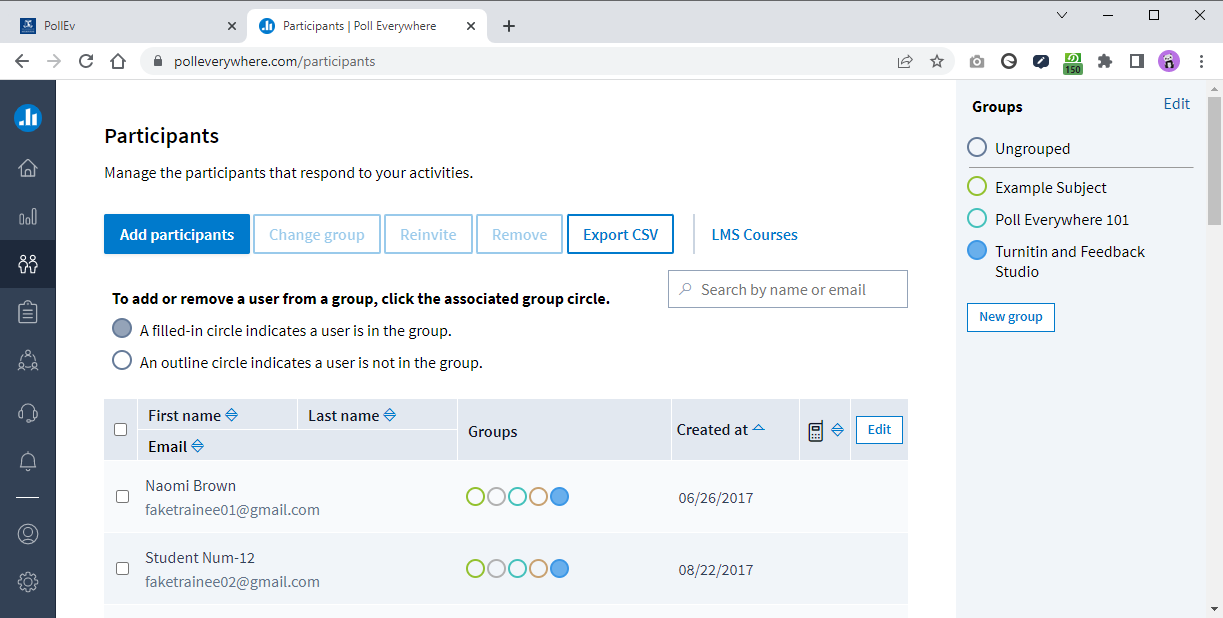Click the table header Edit button
Viewport: 1223px width, 618px height.
(879, 430)
